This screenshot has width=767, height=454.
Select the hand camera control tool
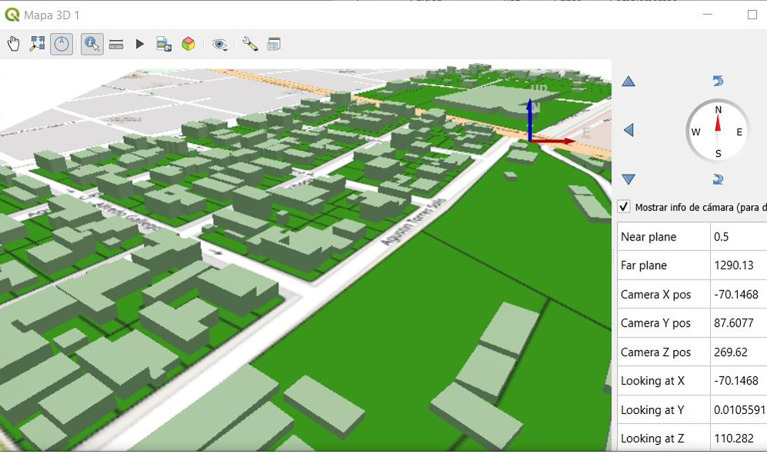tap(14, 44)
